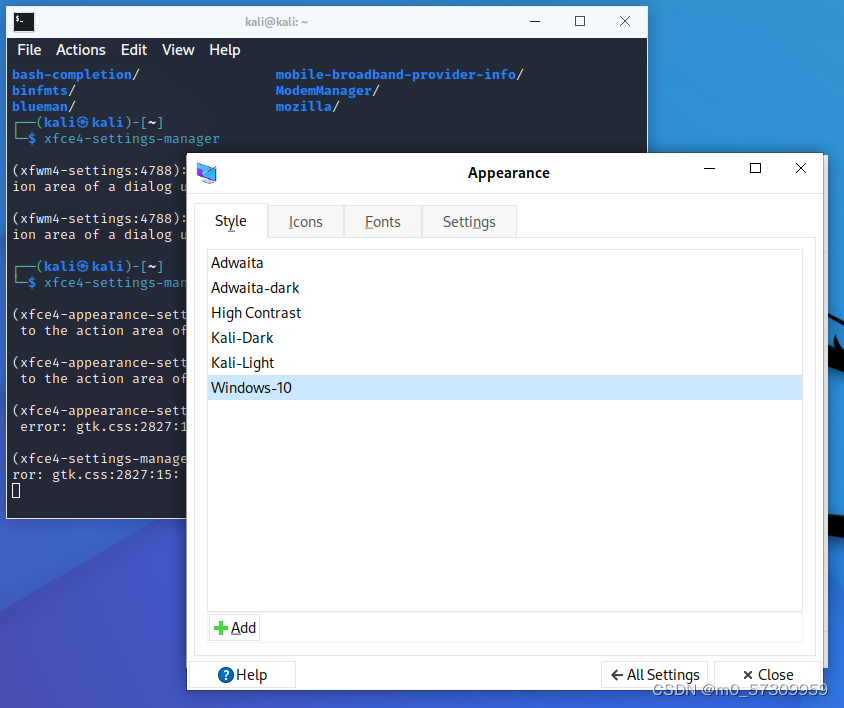Click the X icon on Close button
The width and height of the screenshot is (844, 708).
(x=748, y=675)
